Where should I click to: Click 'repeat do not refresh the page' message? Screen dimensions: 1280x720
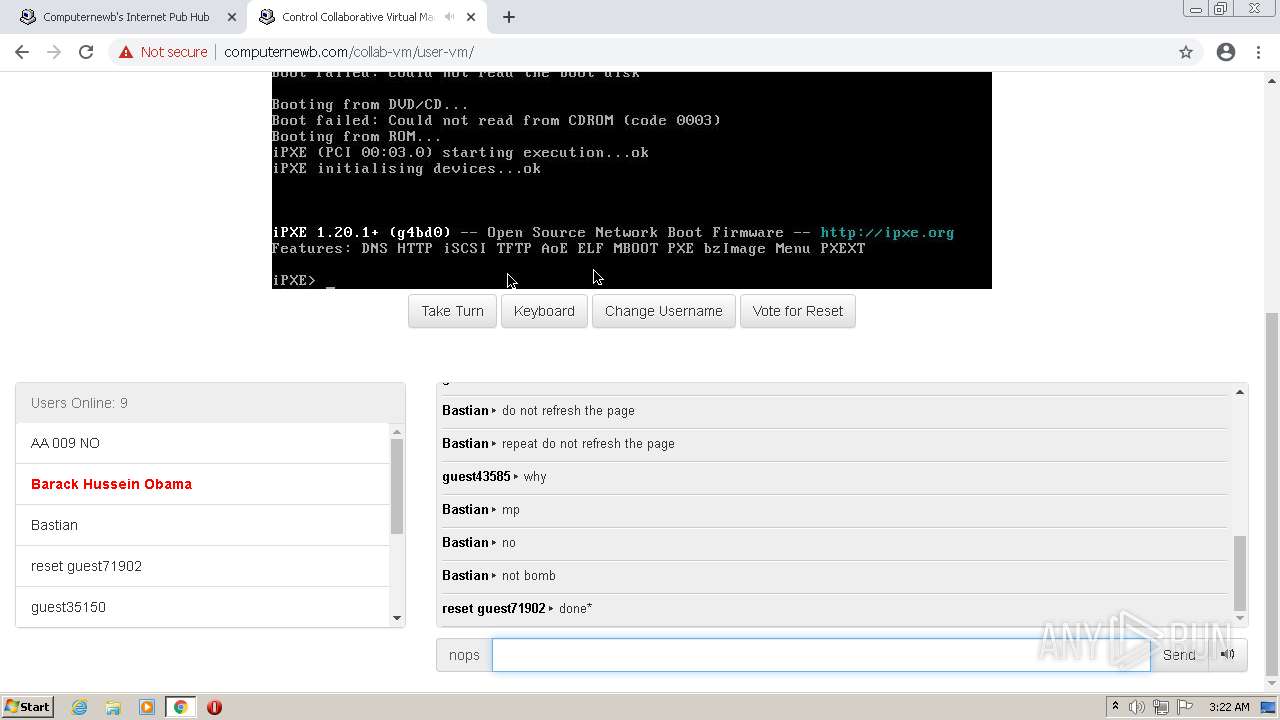point(834,443)
